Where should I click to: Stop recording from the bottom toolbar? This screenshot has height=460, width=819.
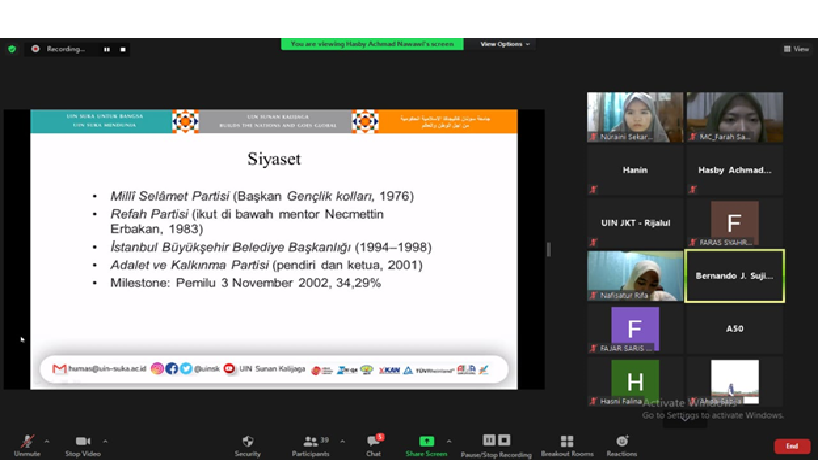point(504,440)
